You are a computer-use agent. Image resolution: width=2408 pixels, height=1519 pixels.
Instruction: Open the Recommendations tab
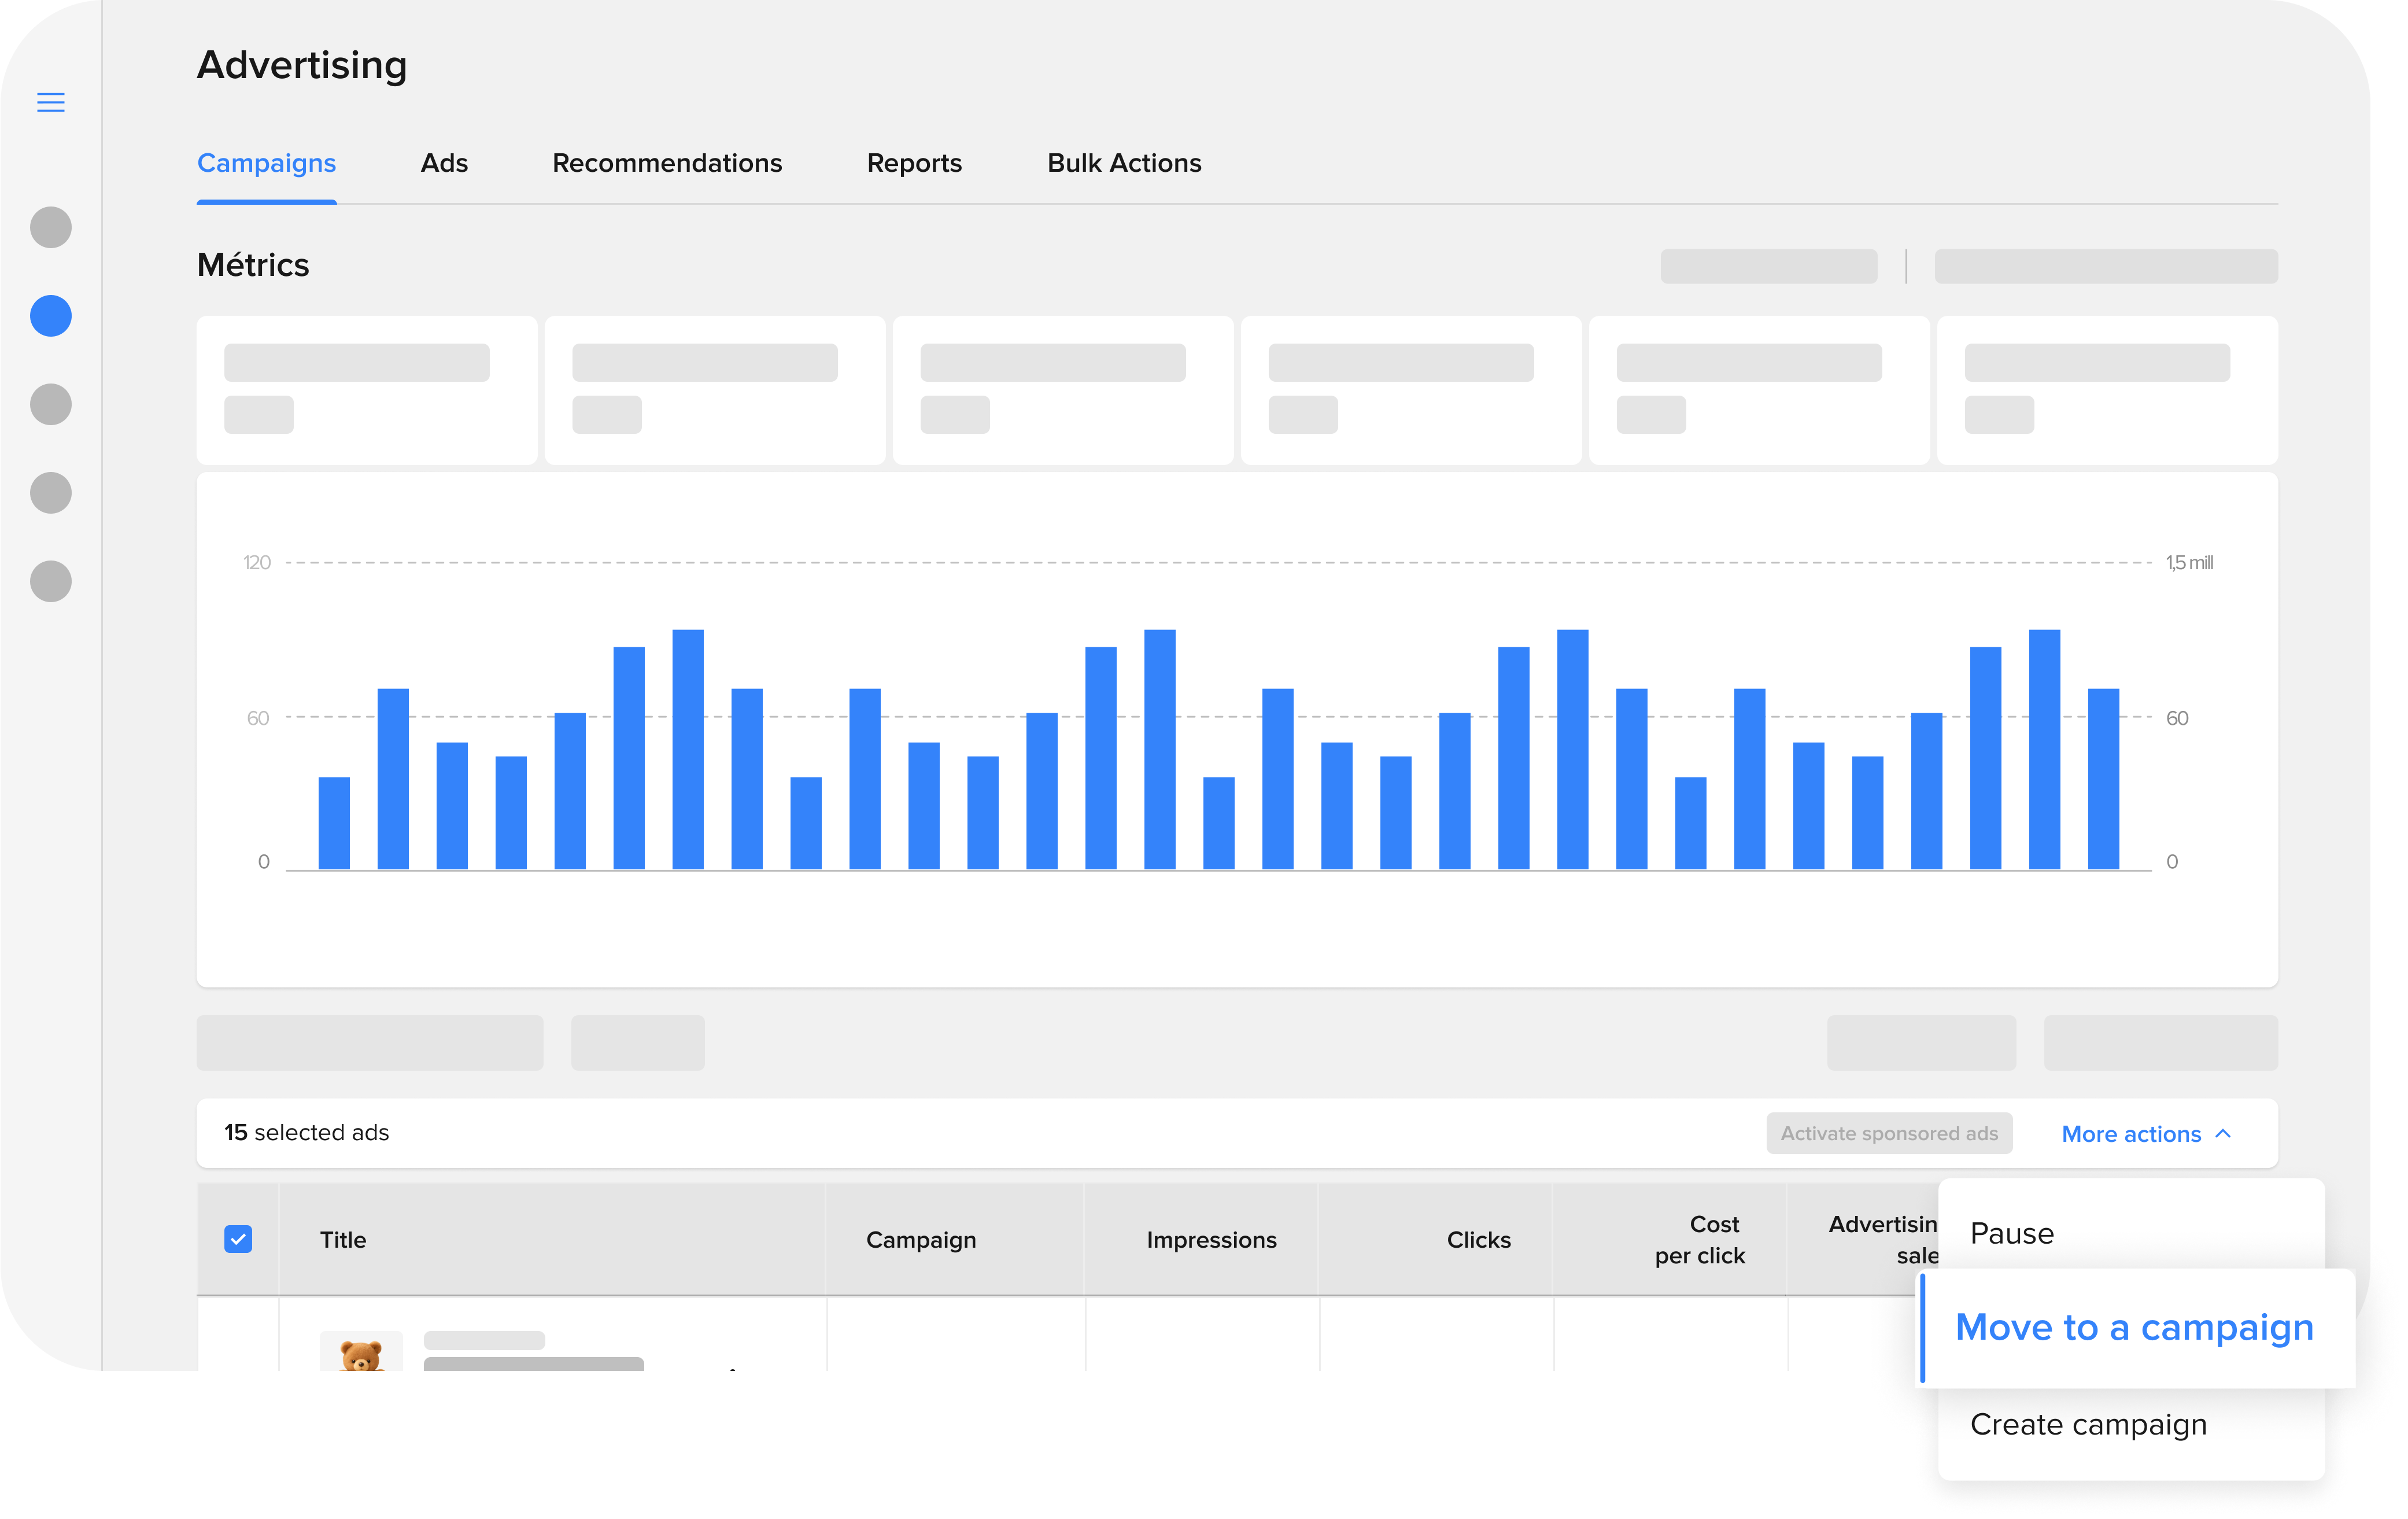[x=667, y=163]
